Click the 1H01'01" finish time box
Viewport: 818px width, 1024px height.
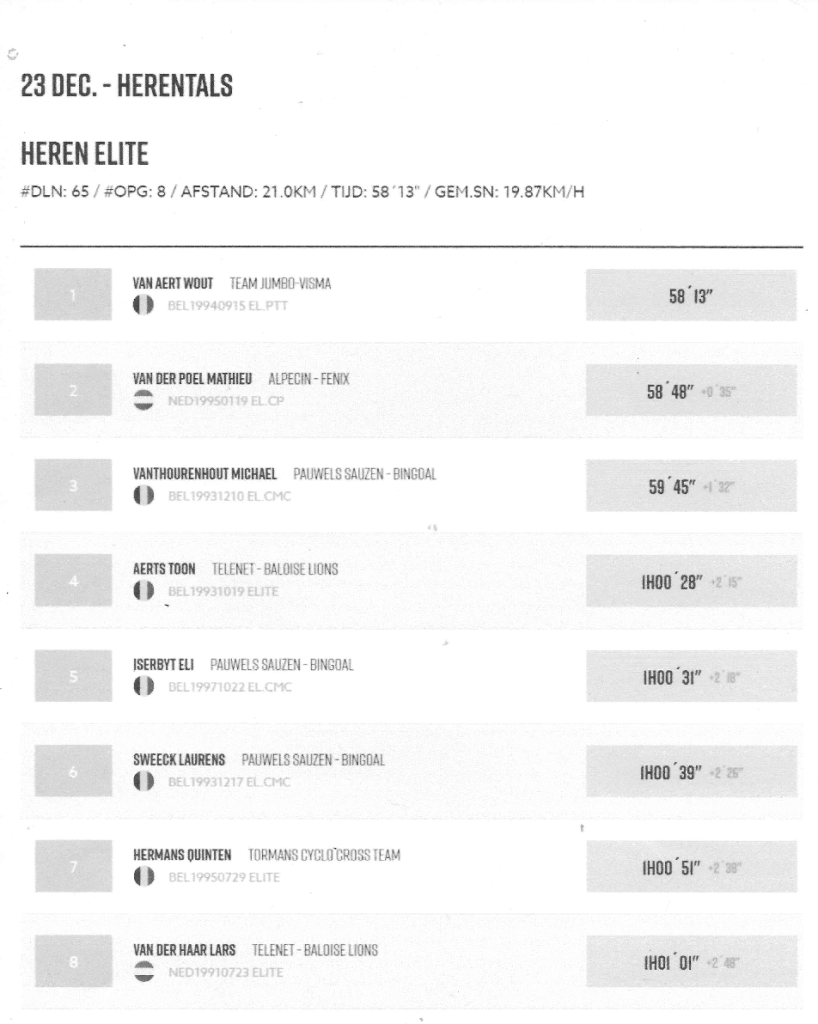(691, 961)
